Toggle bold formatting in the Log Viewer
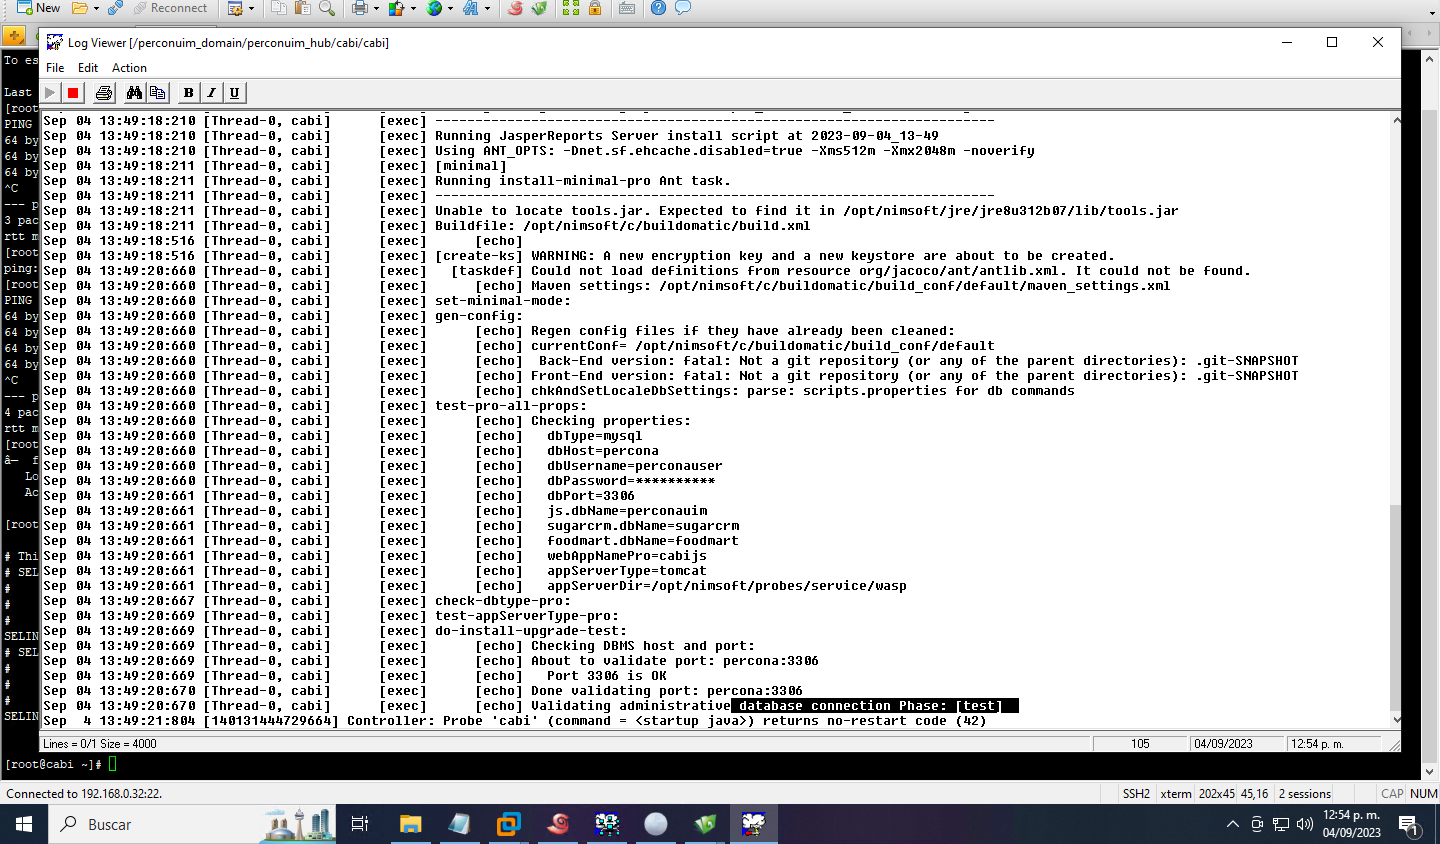Viewport: 1440px width, 844px height. click(x=188, y=92)
